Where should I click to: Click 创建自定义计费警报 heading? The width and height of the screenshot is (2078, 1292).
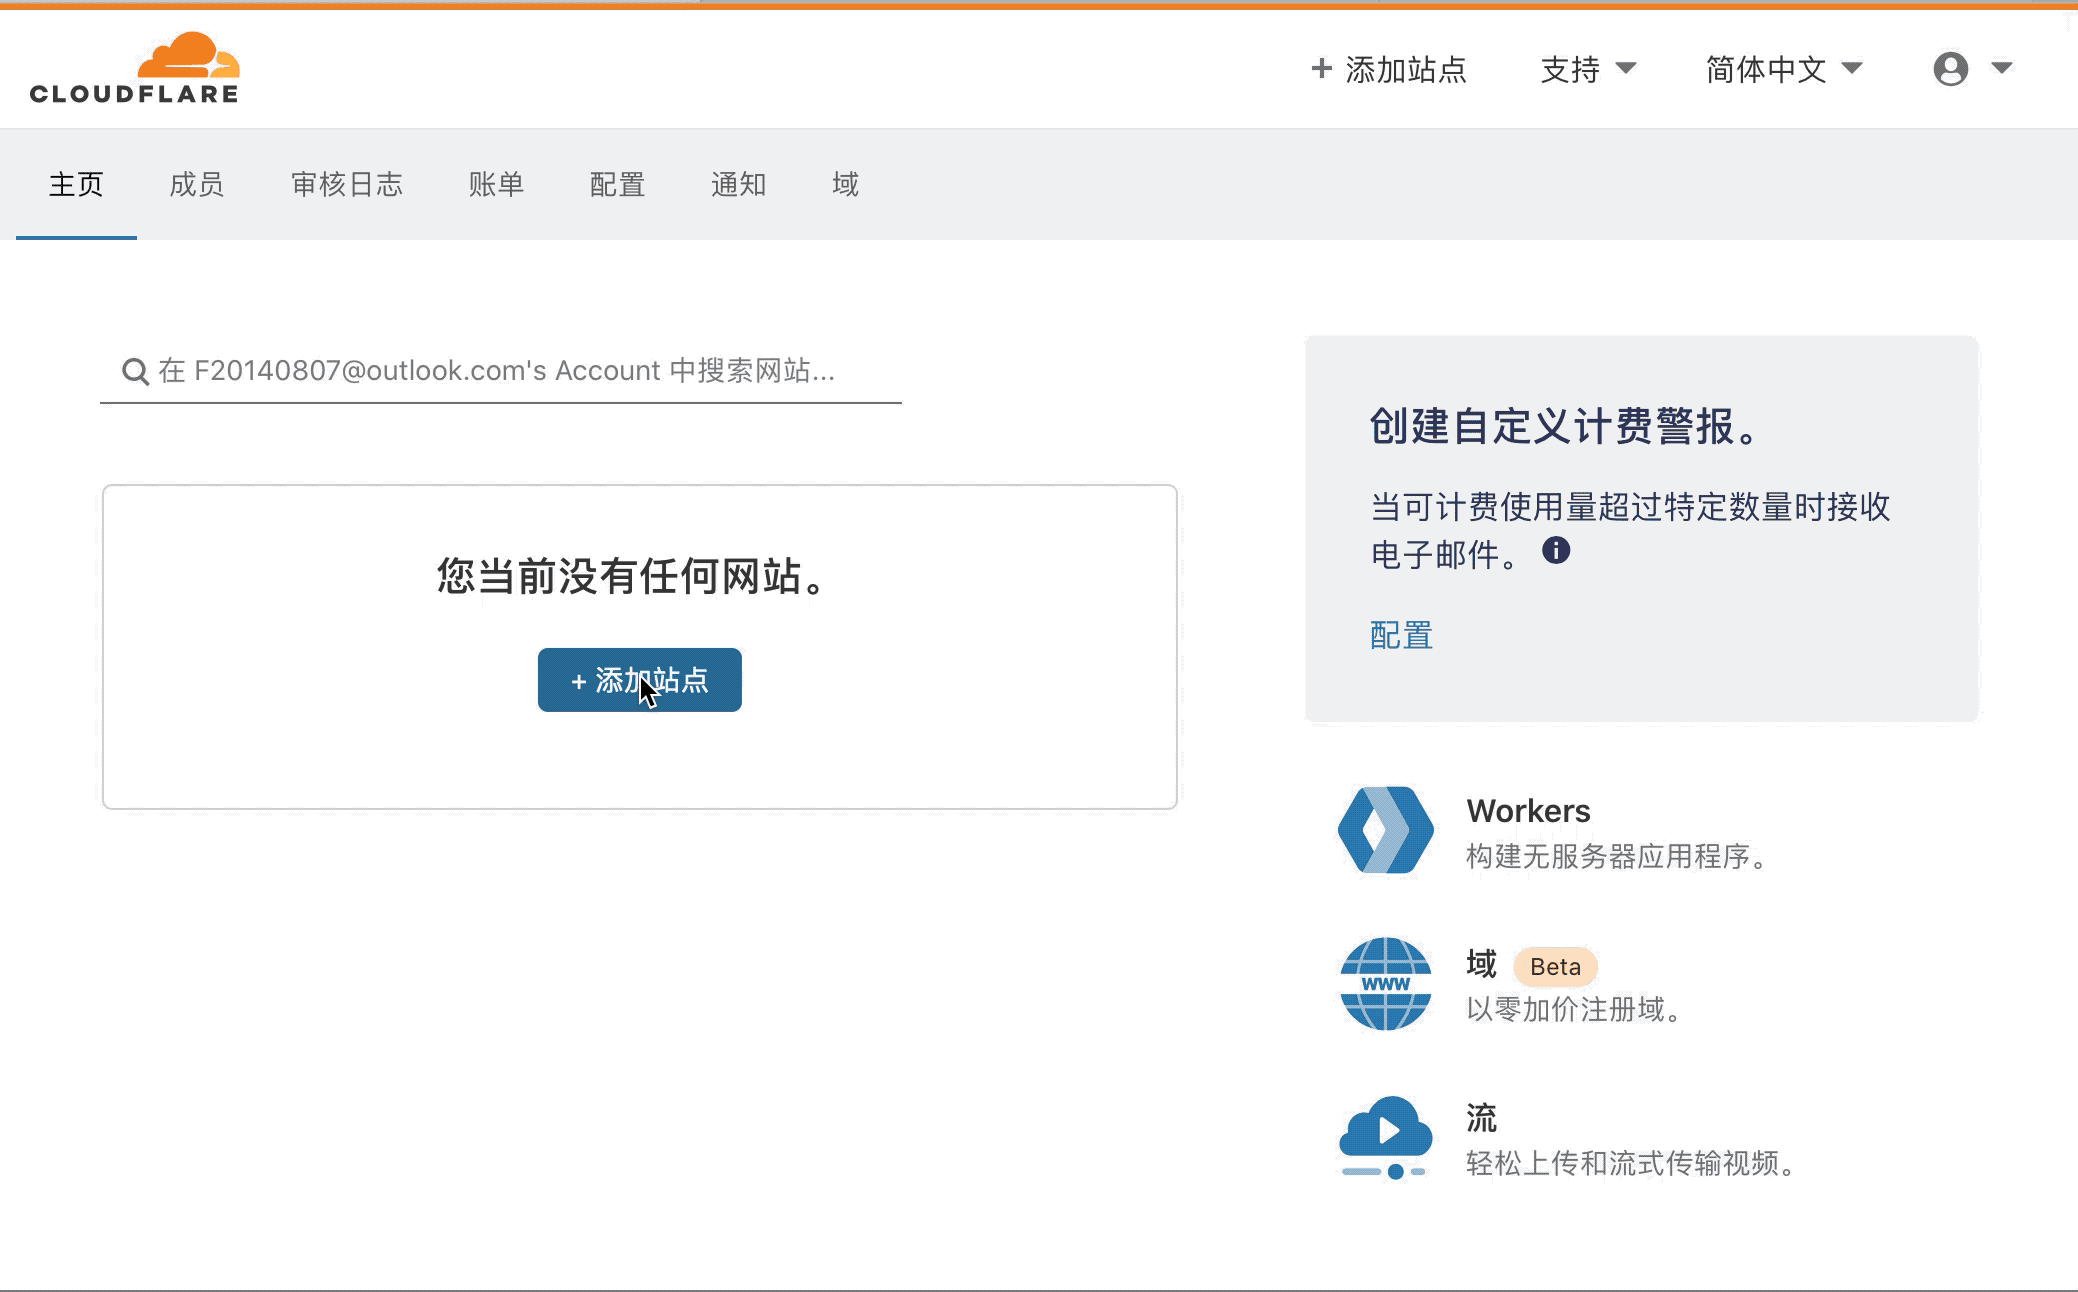tap(1564, 427)
